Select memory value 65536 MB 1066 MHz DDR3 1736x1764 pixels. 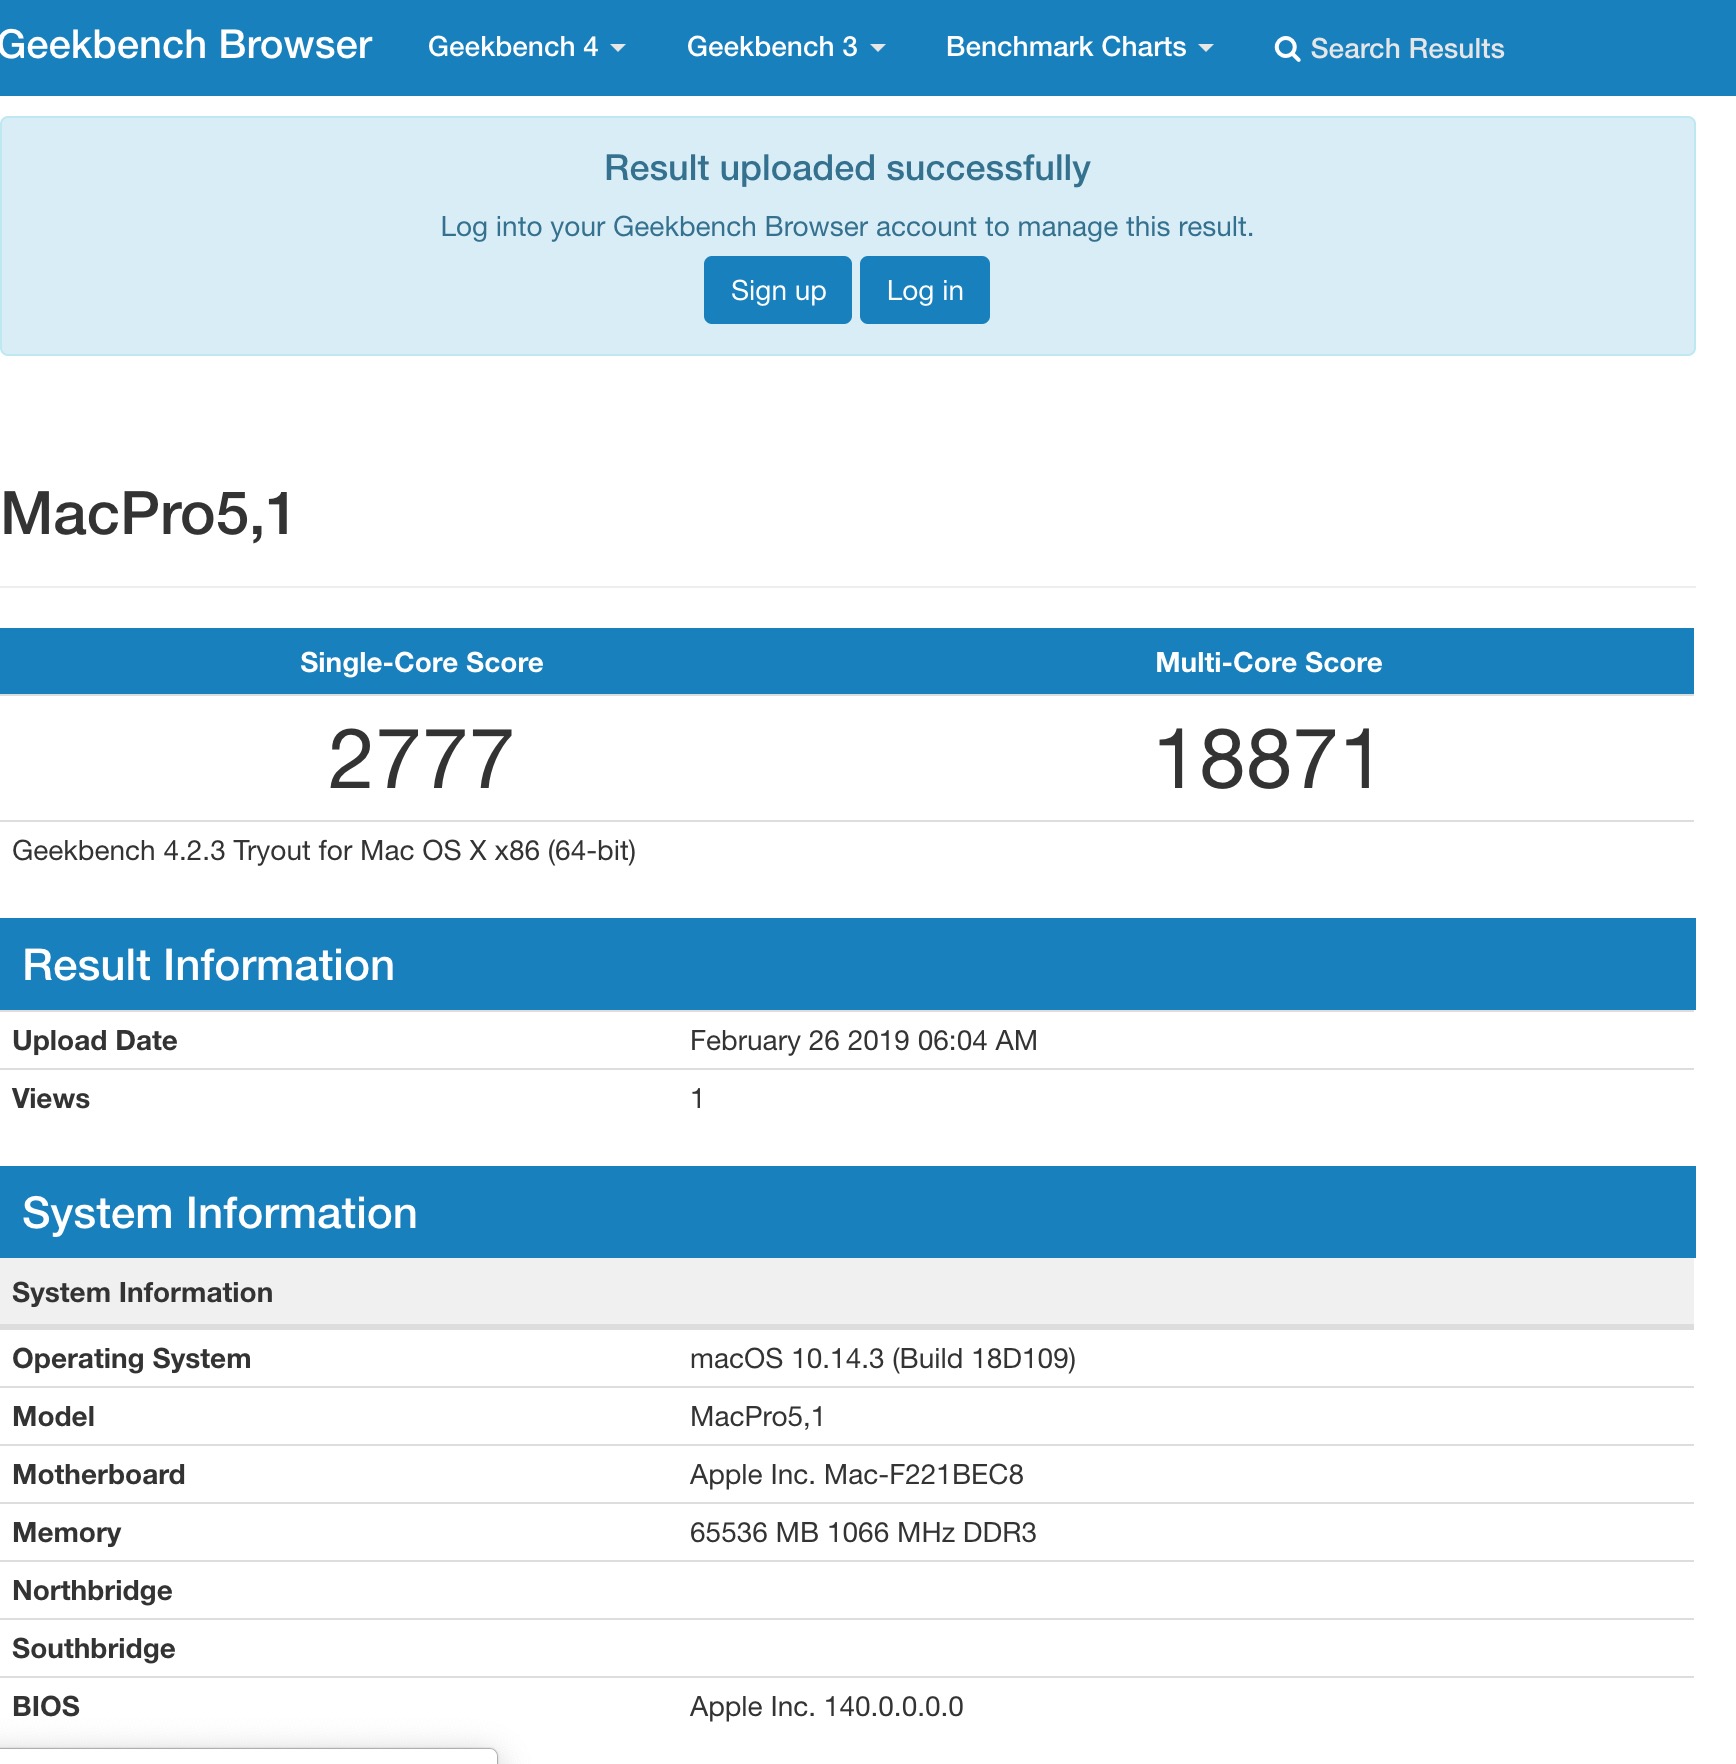(x=863, y=1533)
